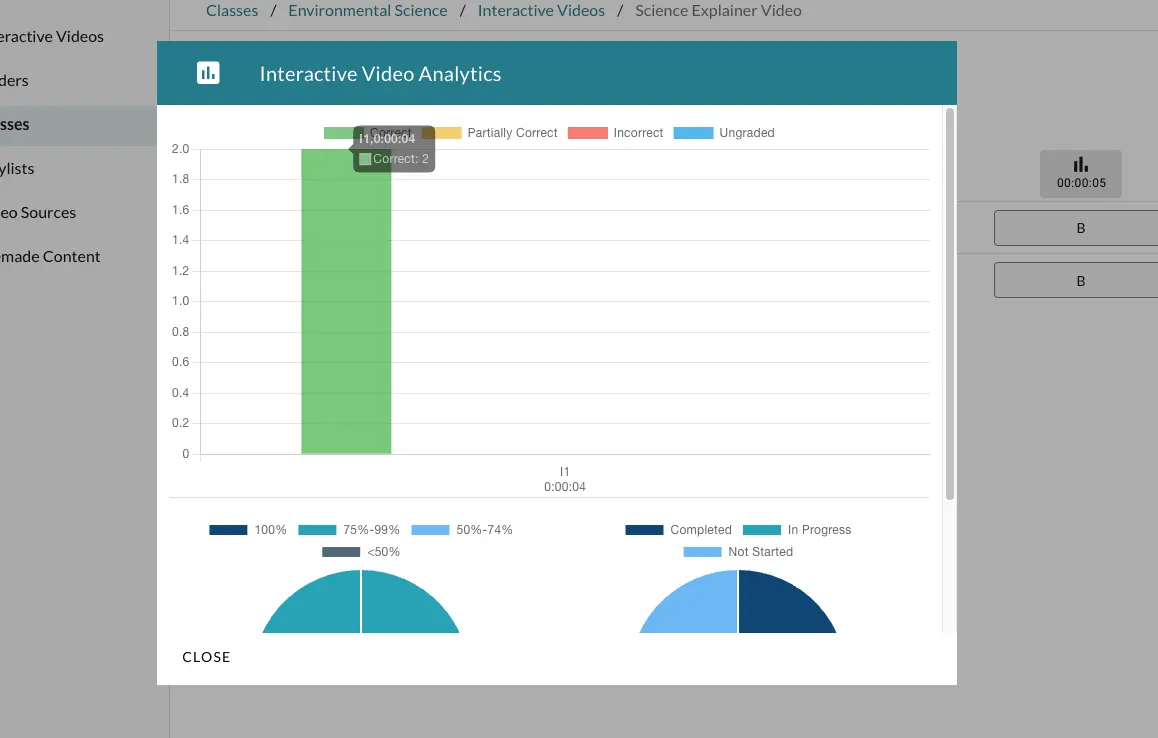Click the Science Explainer Video breadcrumb text
The height and width of the screenshot is (738, 1158).
pyautogui.click(x=718, y=10)
